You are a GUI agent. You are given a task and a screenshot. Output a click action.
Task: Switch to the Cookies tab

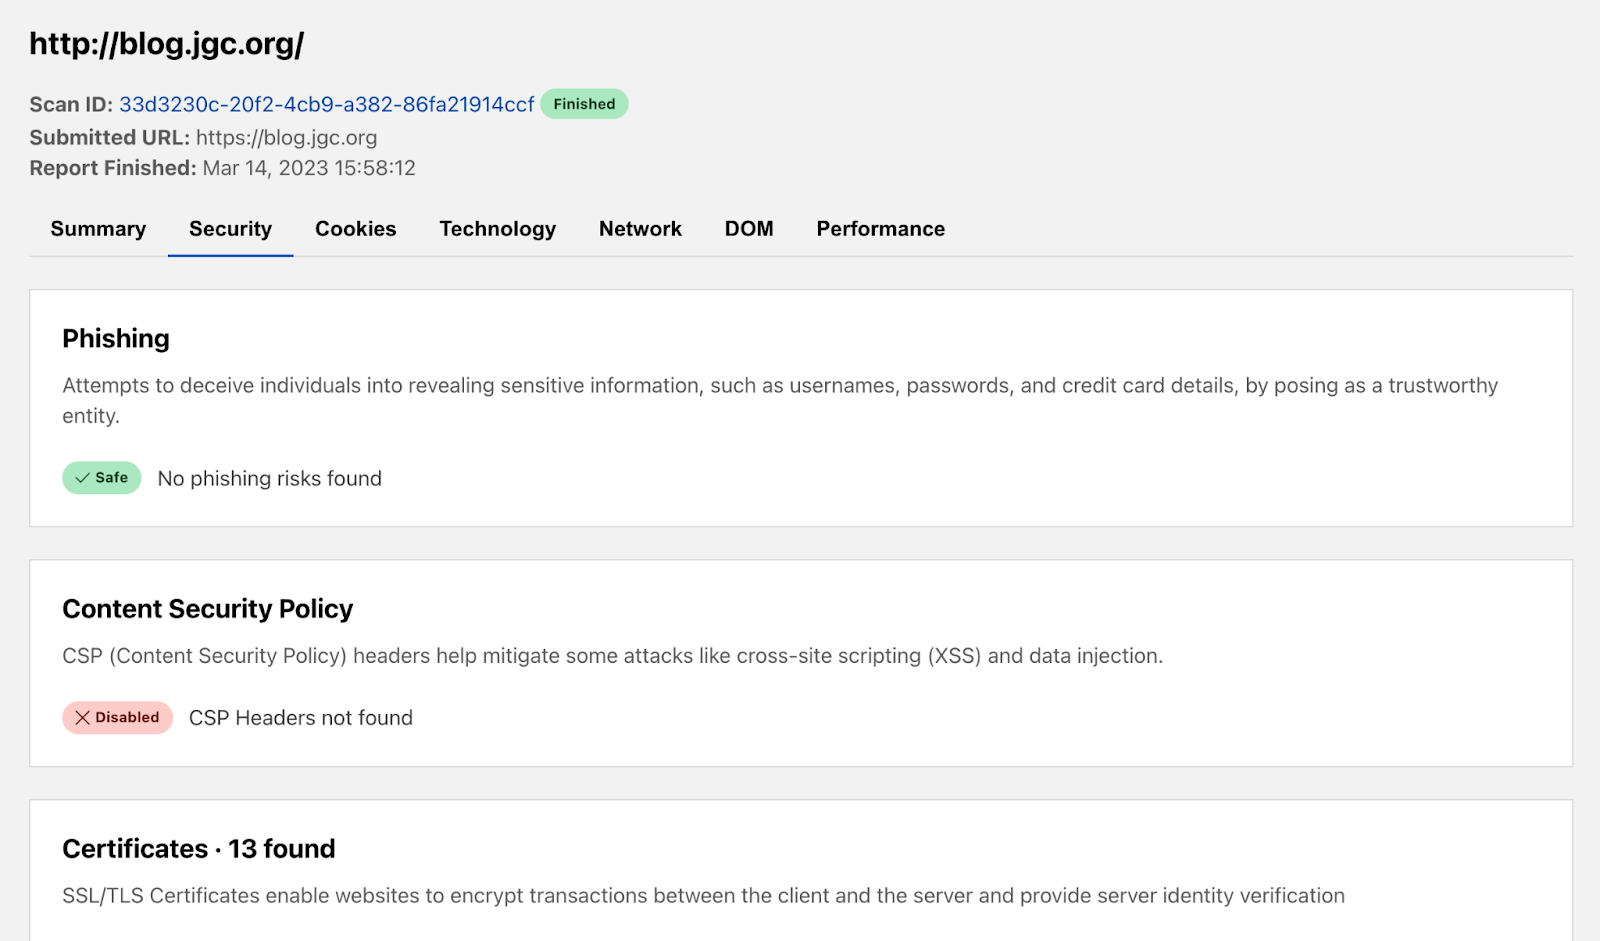356,229
